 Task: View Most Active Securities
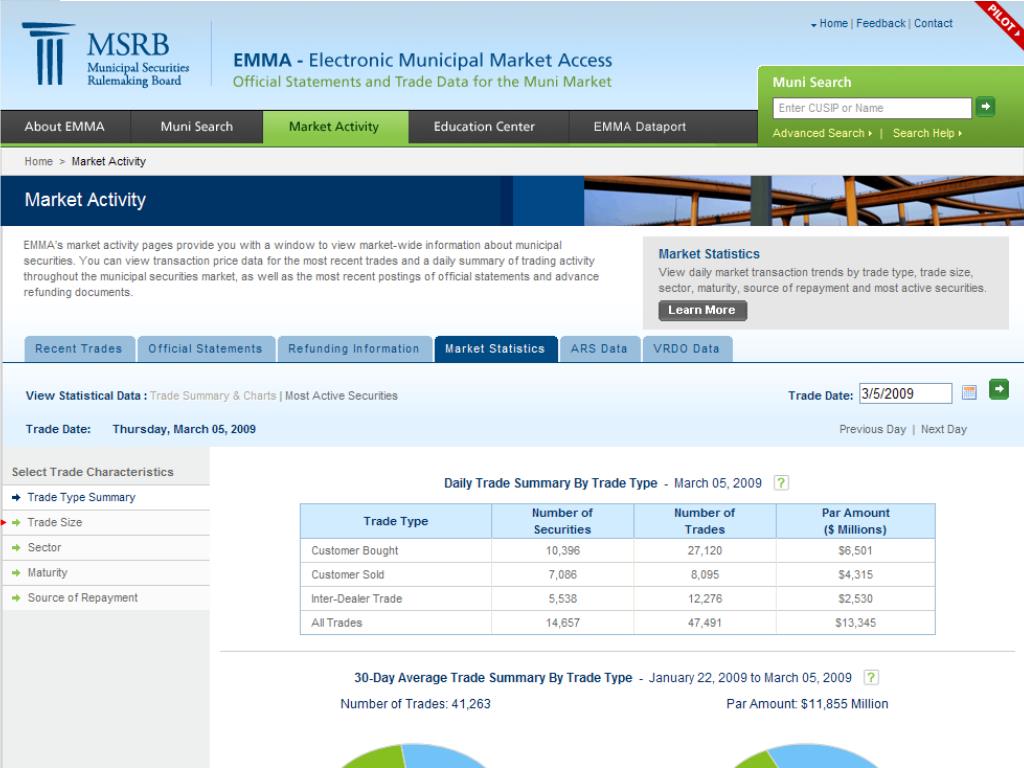pos(342,396)
